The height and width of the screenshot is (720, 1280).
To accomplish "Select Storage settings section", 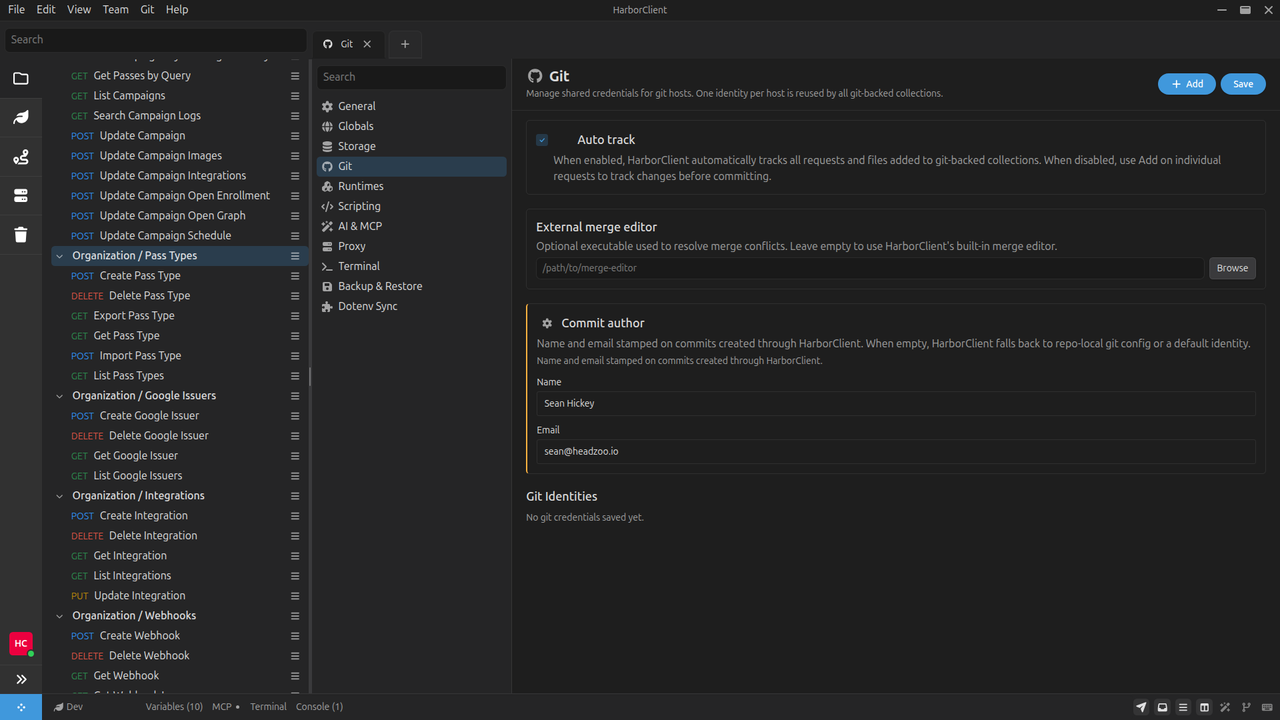I will [411, 146].
